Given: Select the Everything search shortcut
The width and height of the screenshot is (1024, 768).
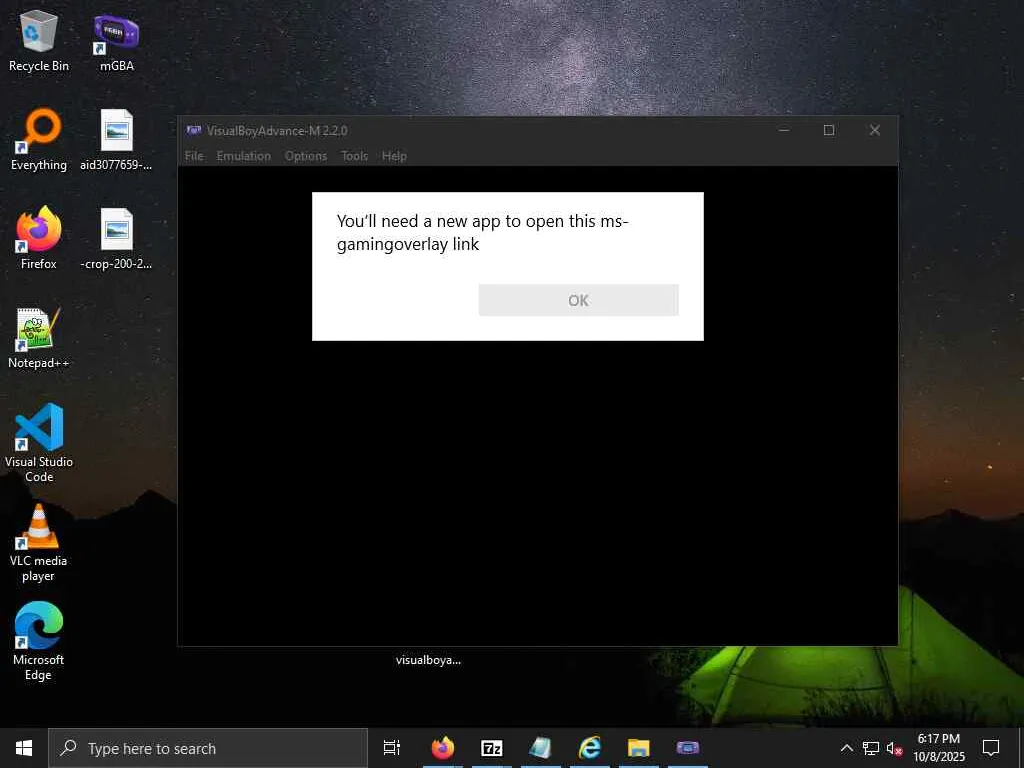Looking at the screenshot, I should (x=39, y=140).
